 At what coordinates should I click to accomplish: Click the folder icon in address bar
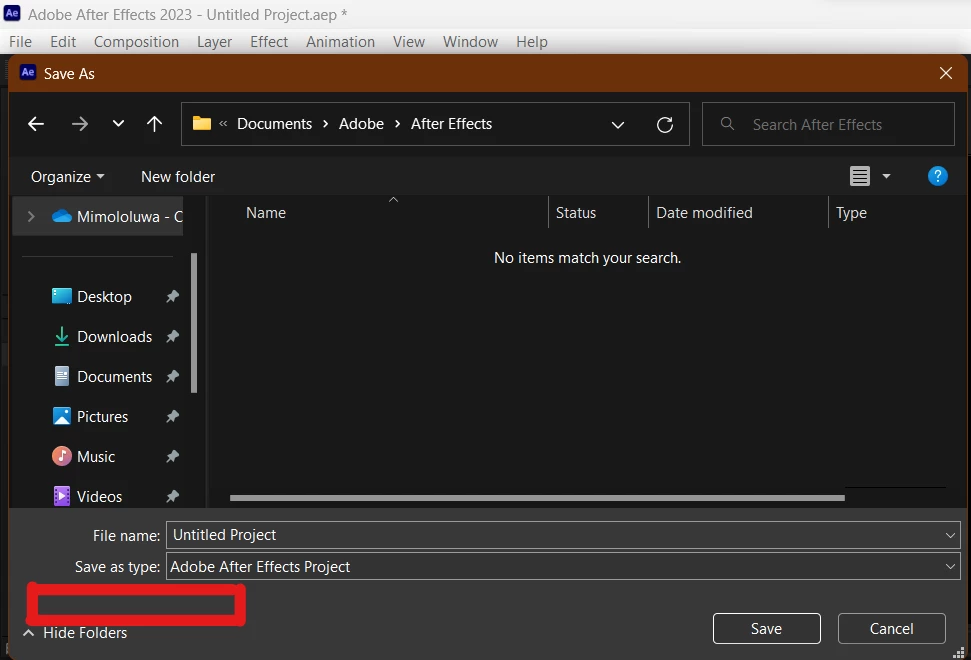pyautogui.click(x=202, y=123)
